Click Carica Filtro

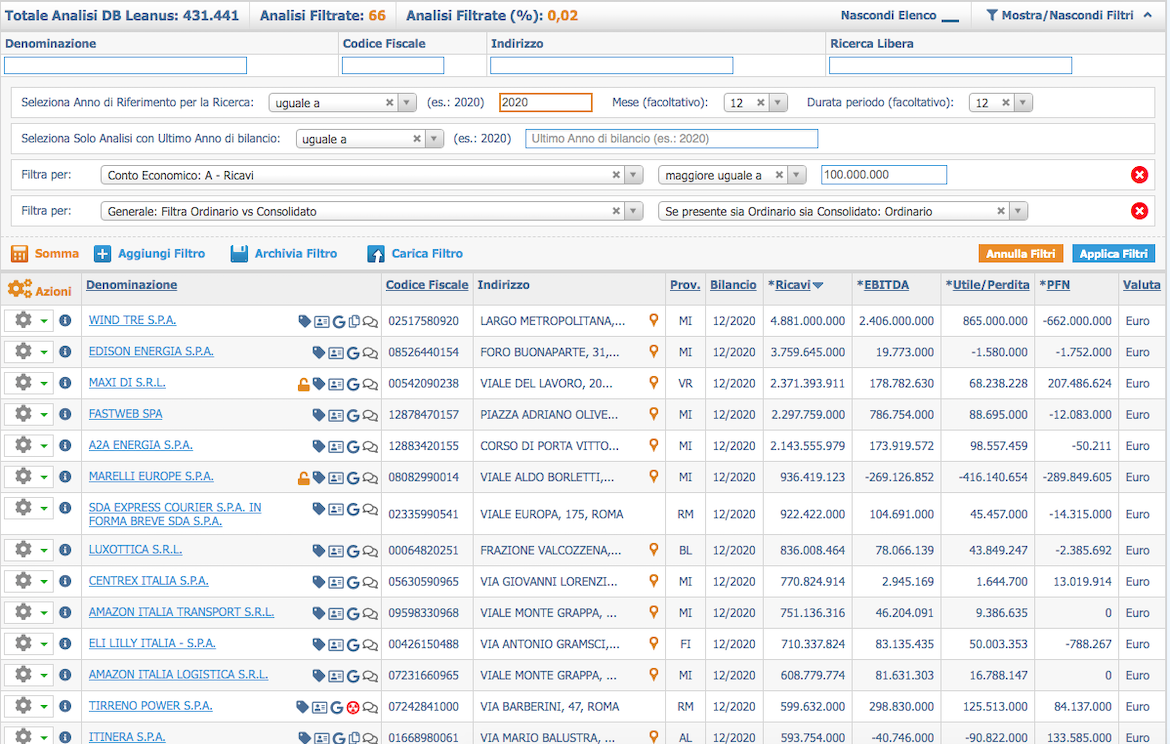click(415, 254)
